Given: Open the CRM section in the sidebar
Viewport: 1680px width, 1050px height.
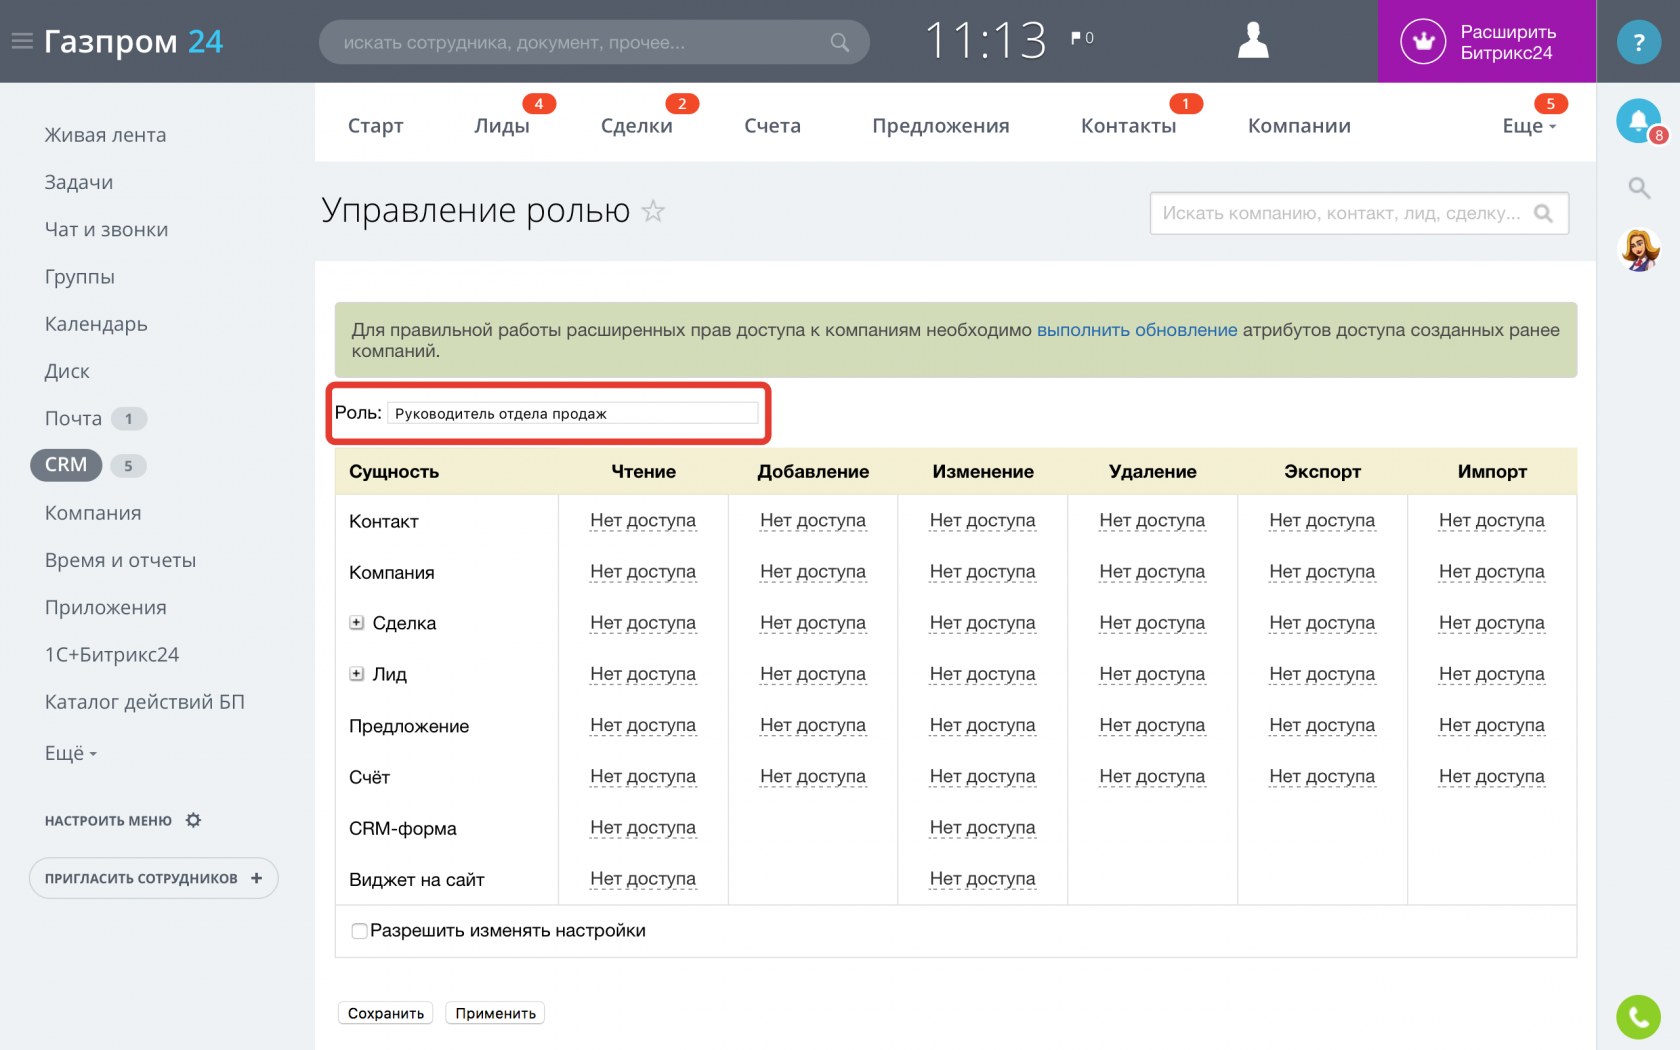Looking at the screenshot, I should pyautogui.click(x=66, y=465).
